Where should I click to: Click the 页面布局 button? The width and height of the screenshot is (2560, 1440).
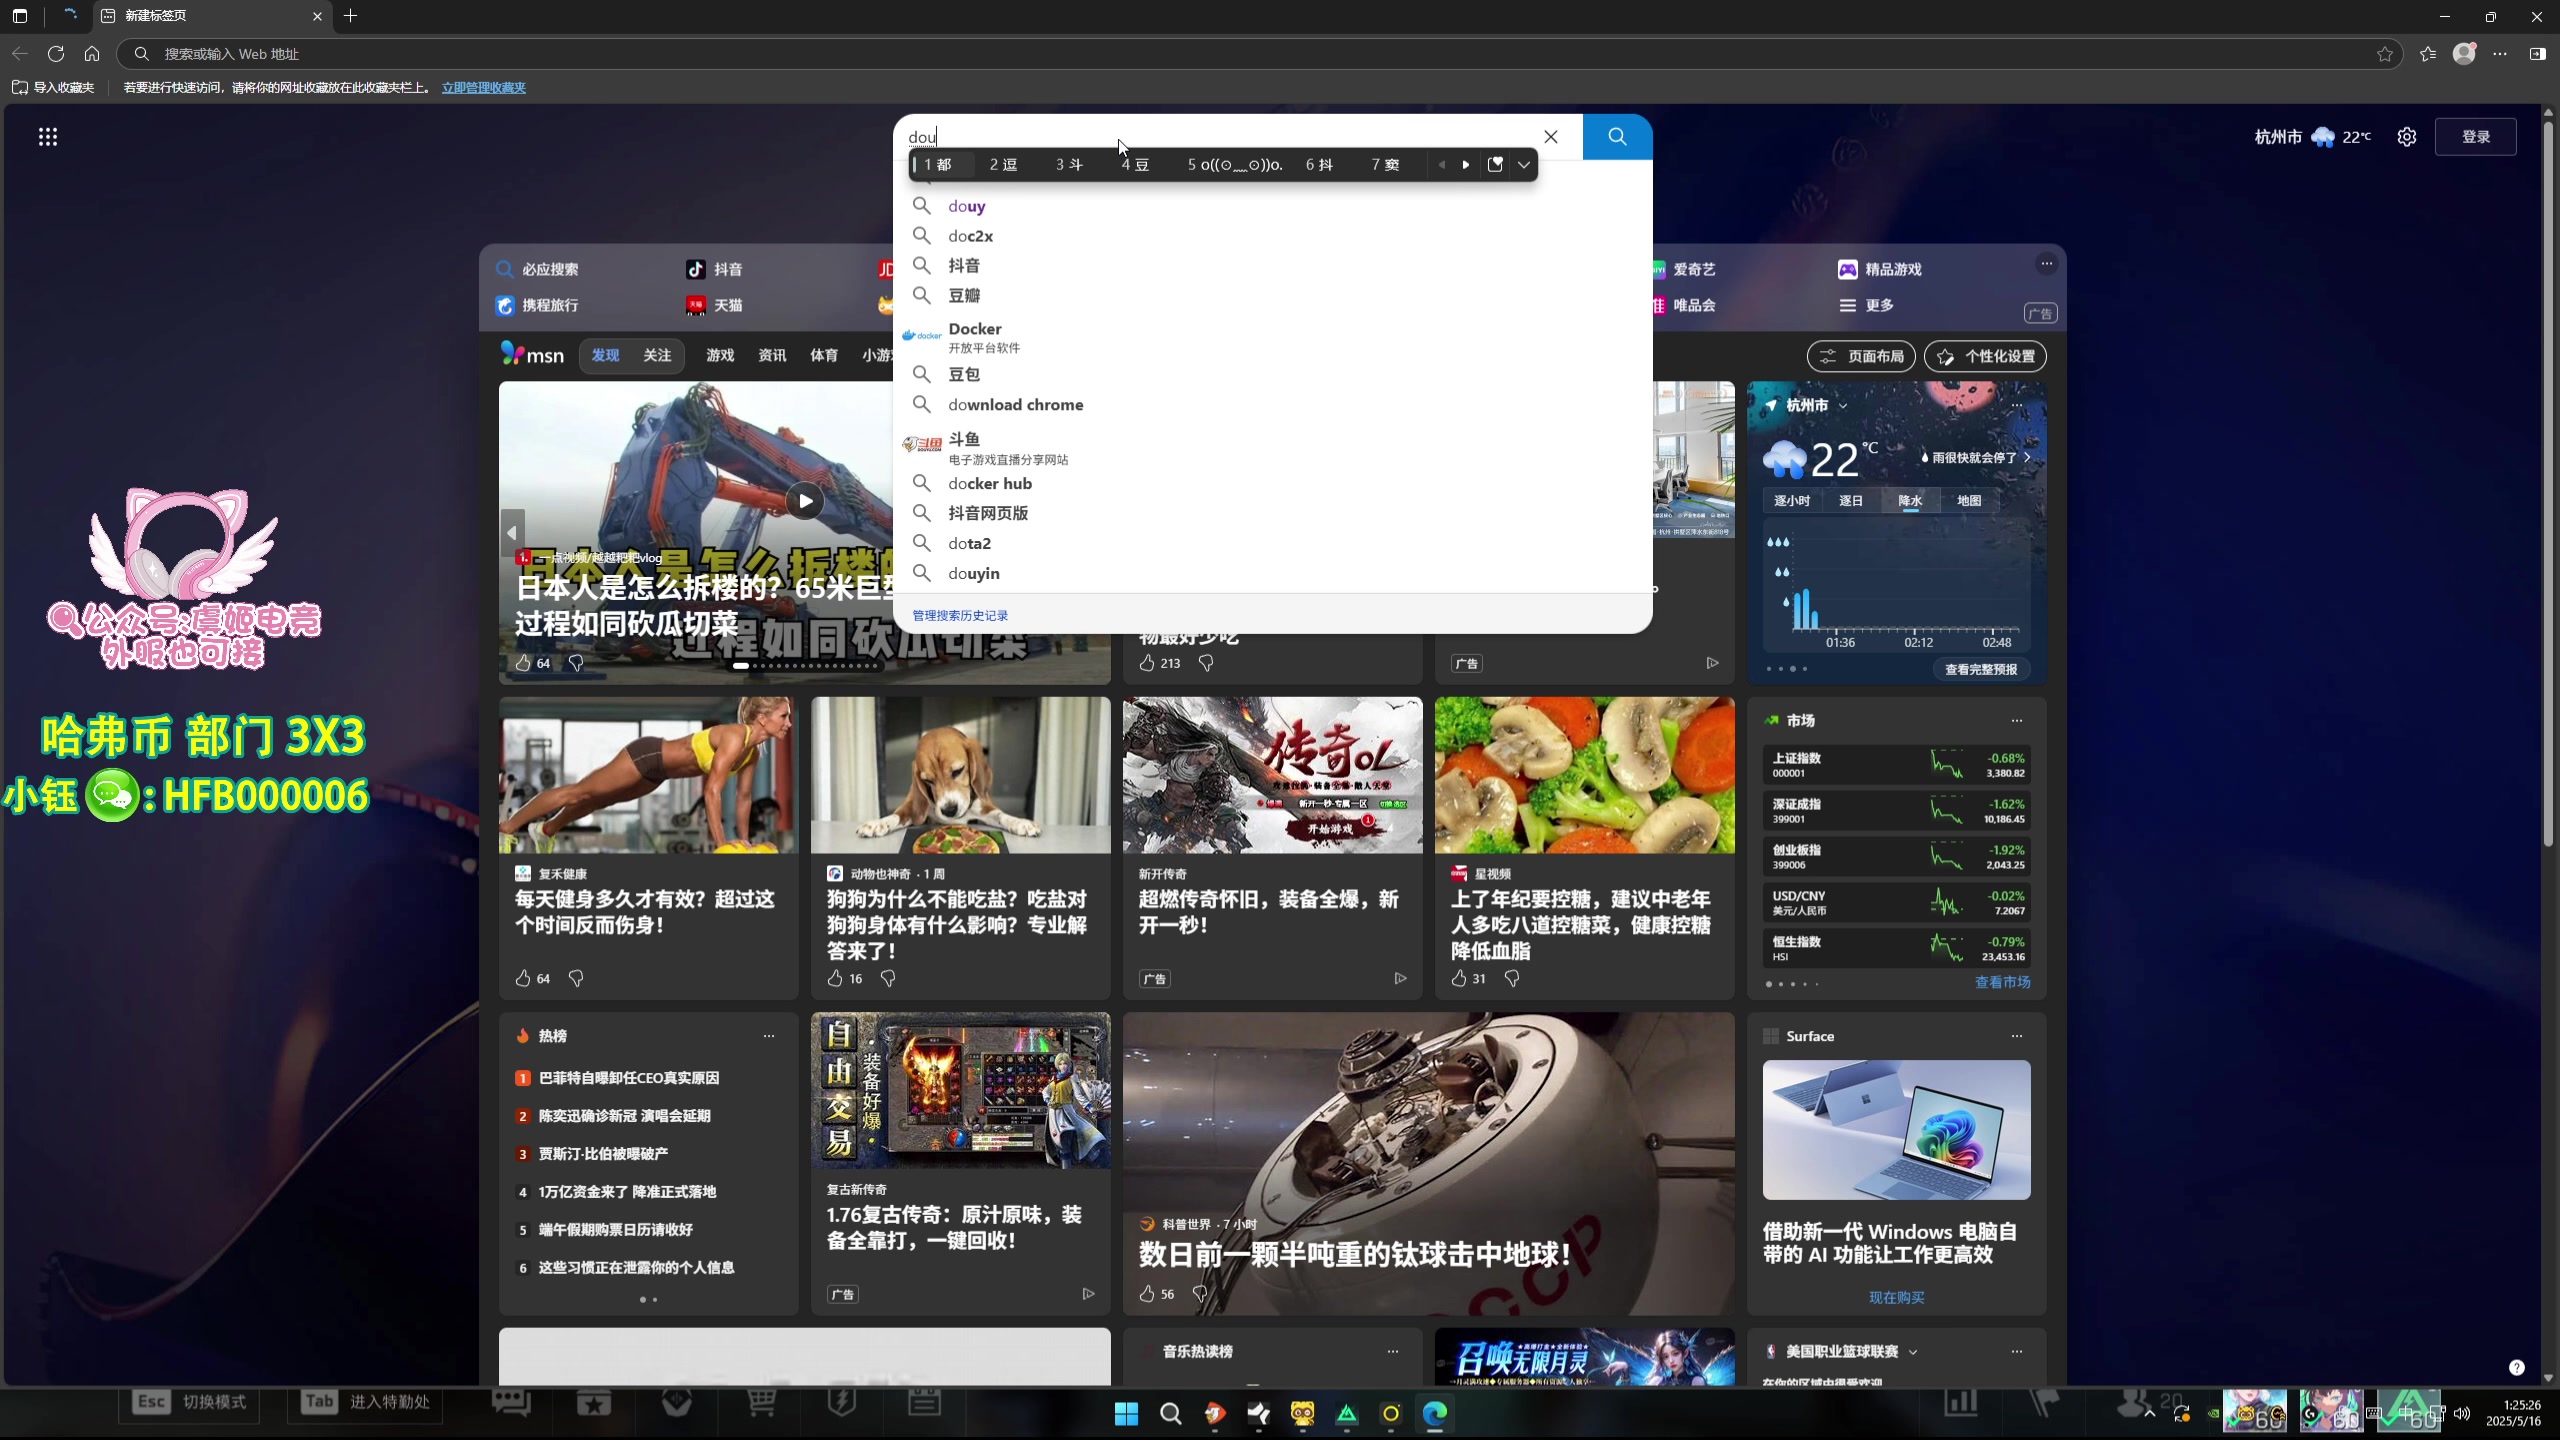(1861, 356)
